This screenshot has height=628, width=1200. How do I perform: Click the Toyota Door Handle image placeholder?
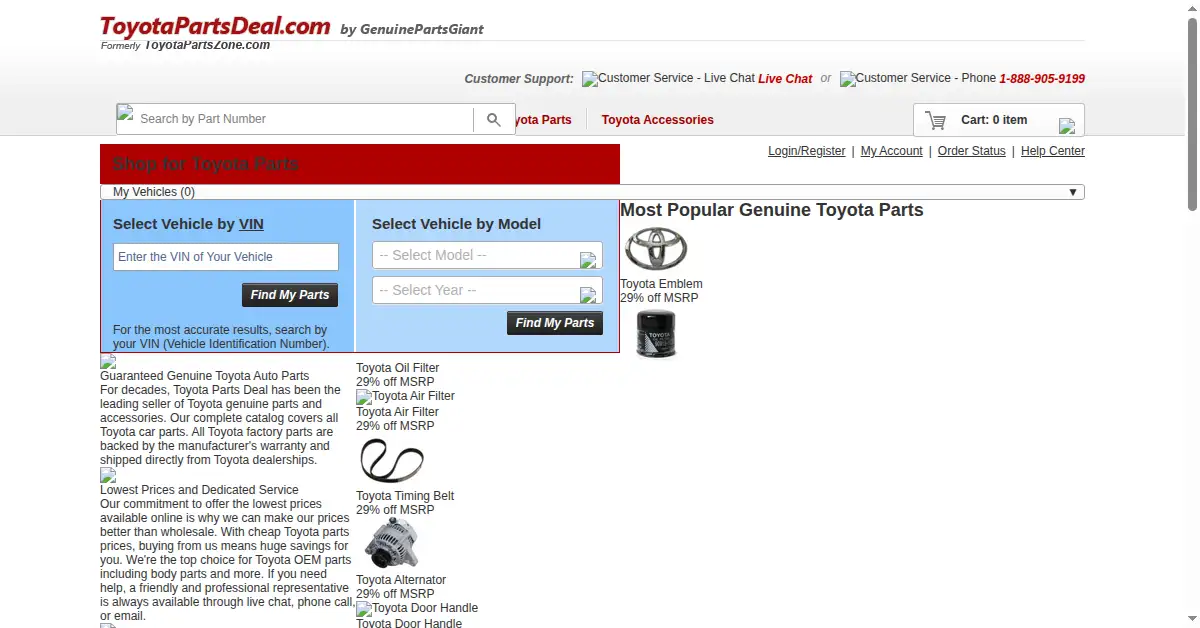tap(417, 608)
